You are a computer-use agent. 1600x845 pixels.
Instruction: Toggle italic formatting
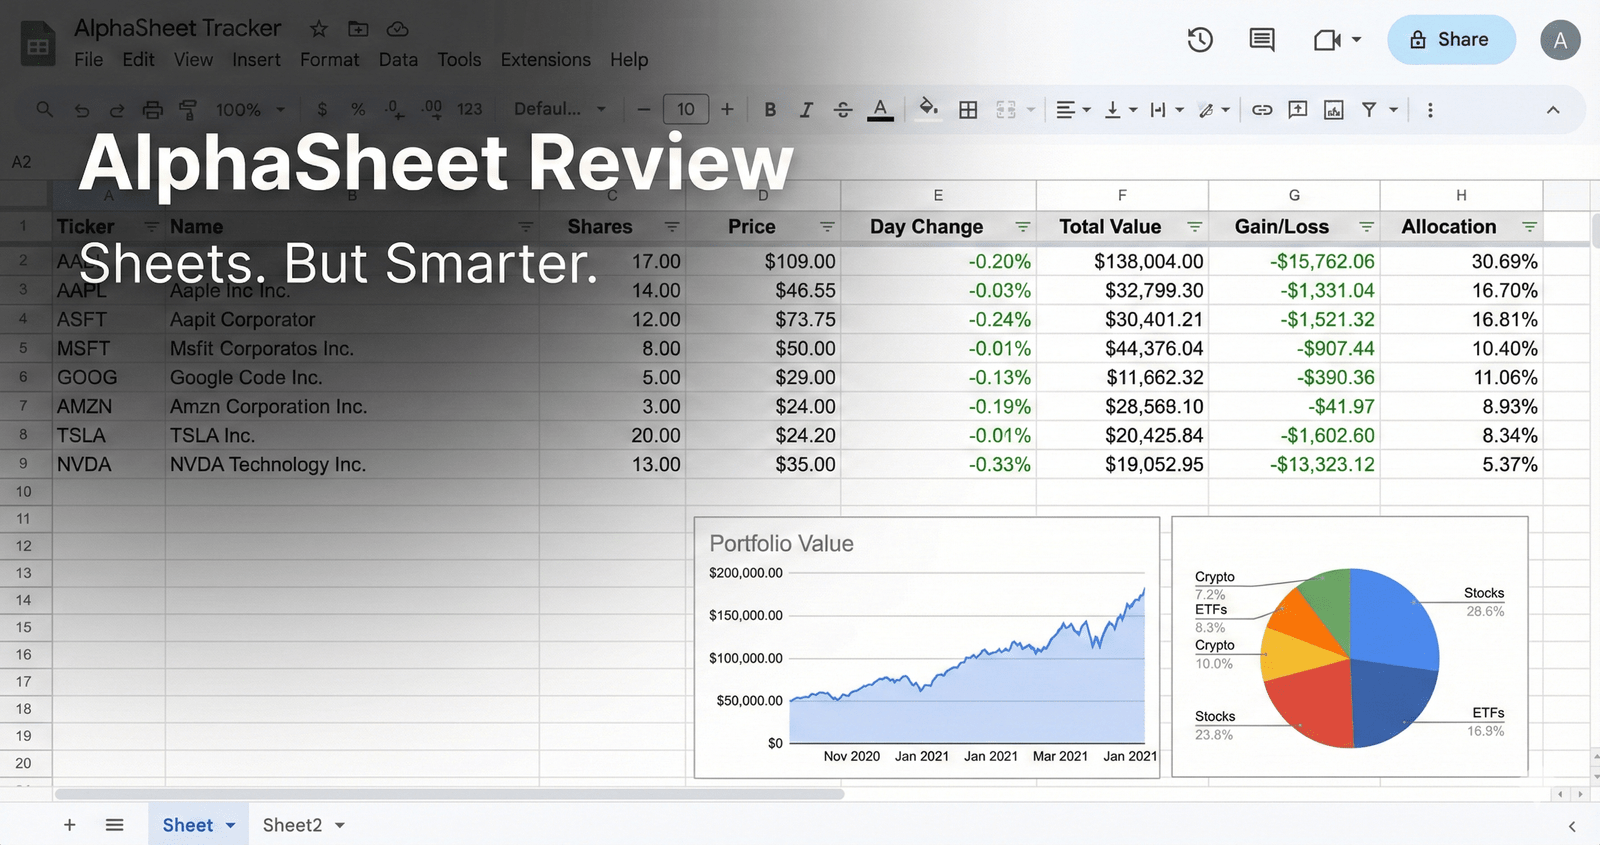coord(806,110)
